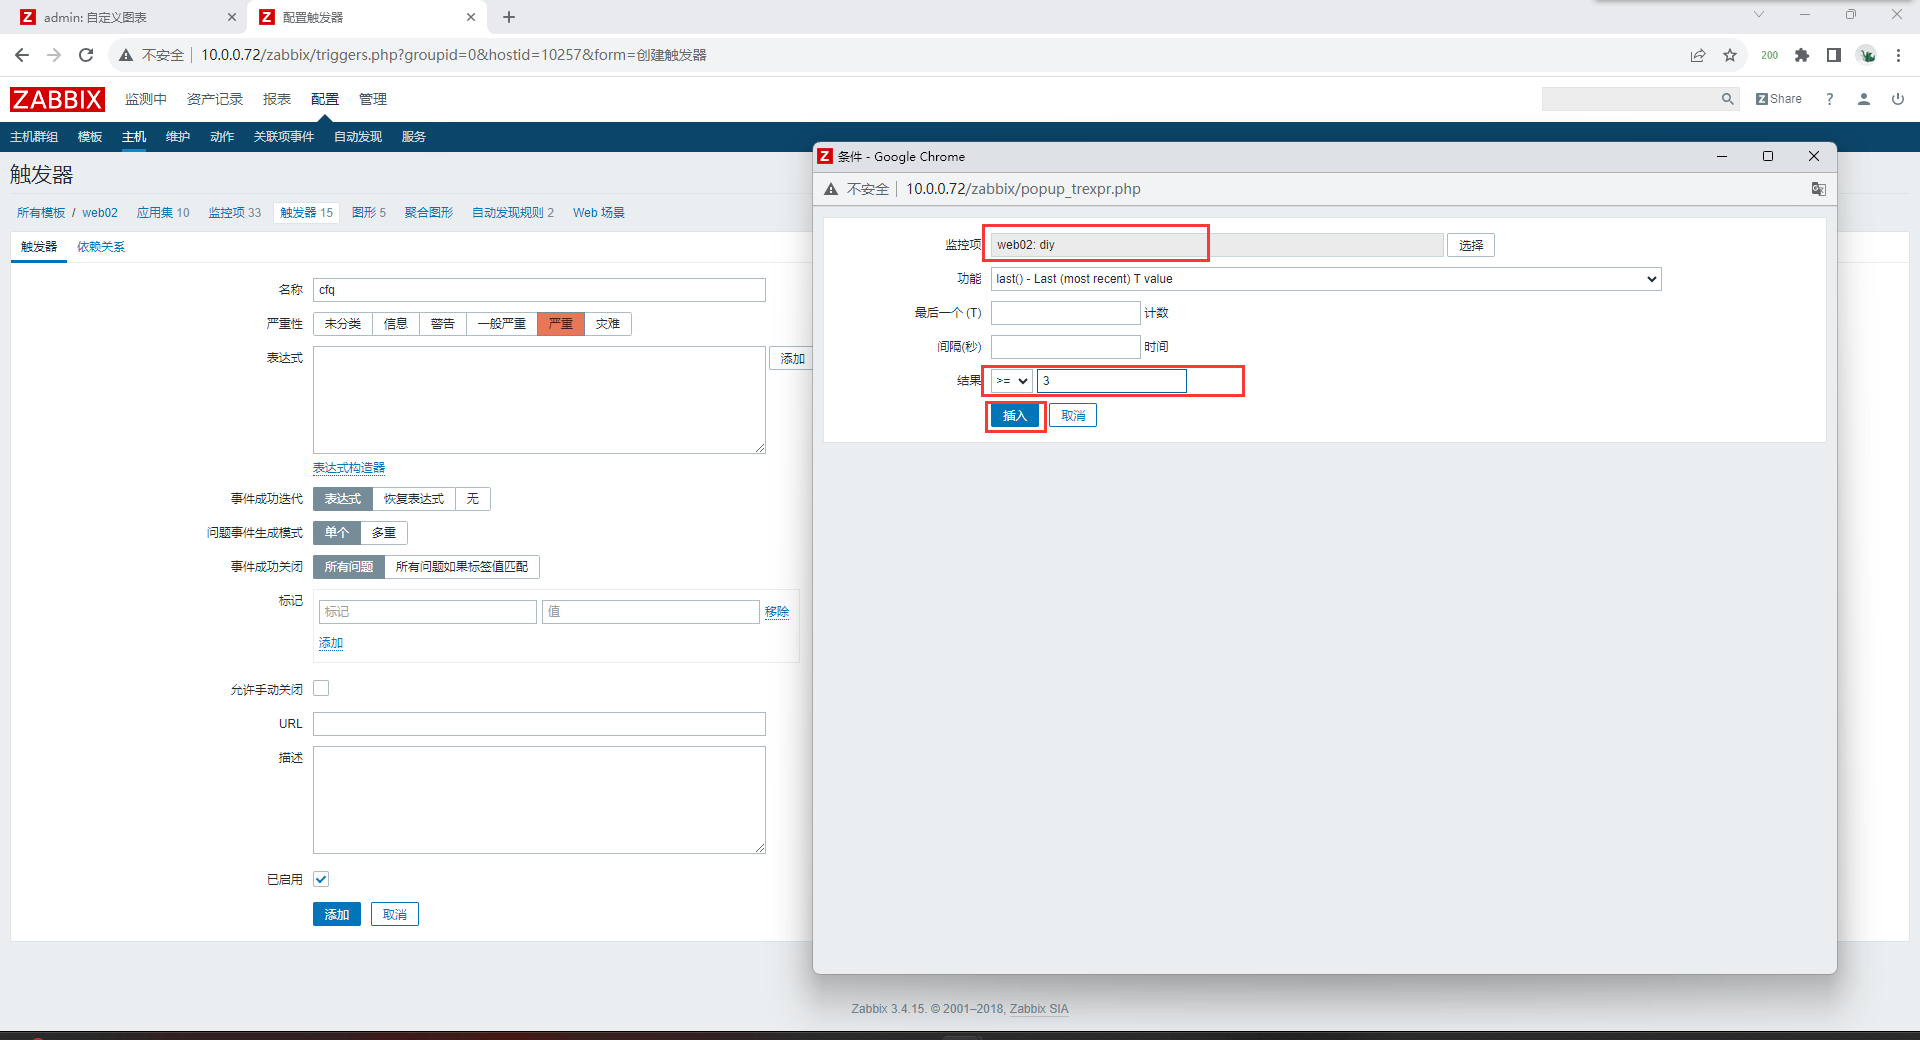This screenshot has height=1040, width=1920.
Task: Click the 间隔(秒) input field
Action: 1065,347
